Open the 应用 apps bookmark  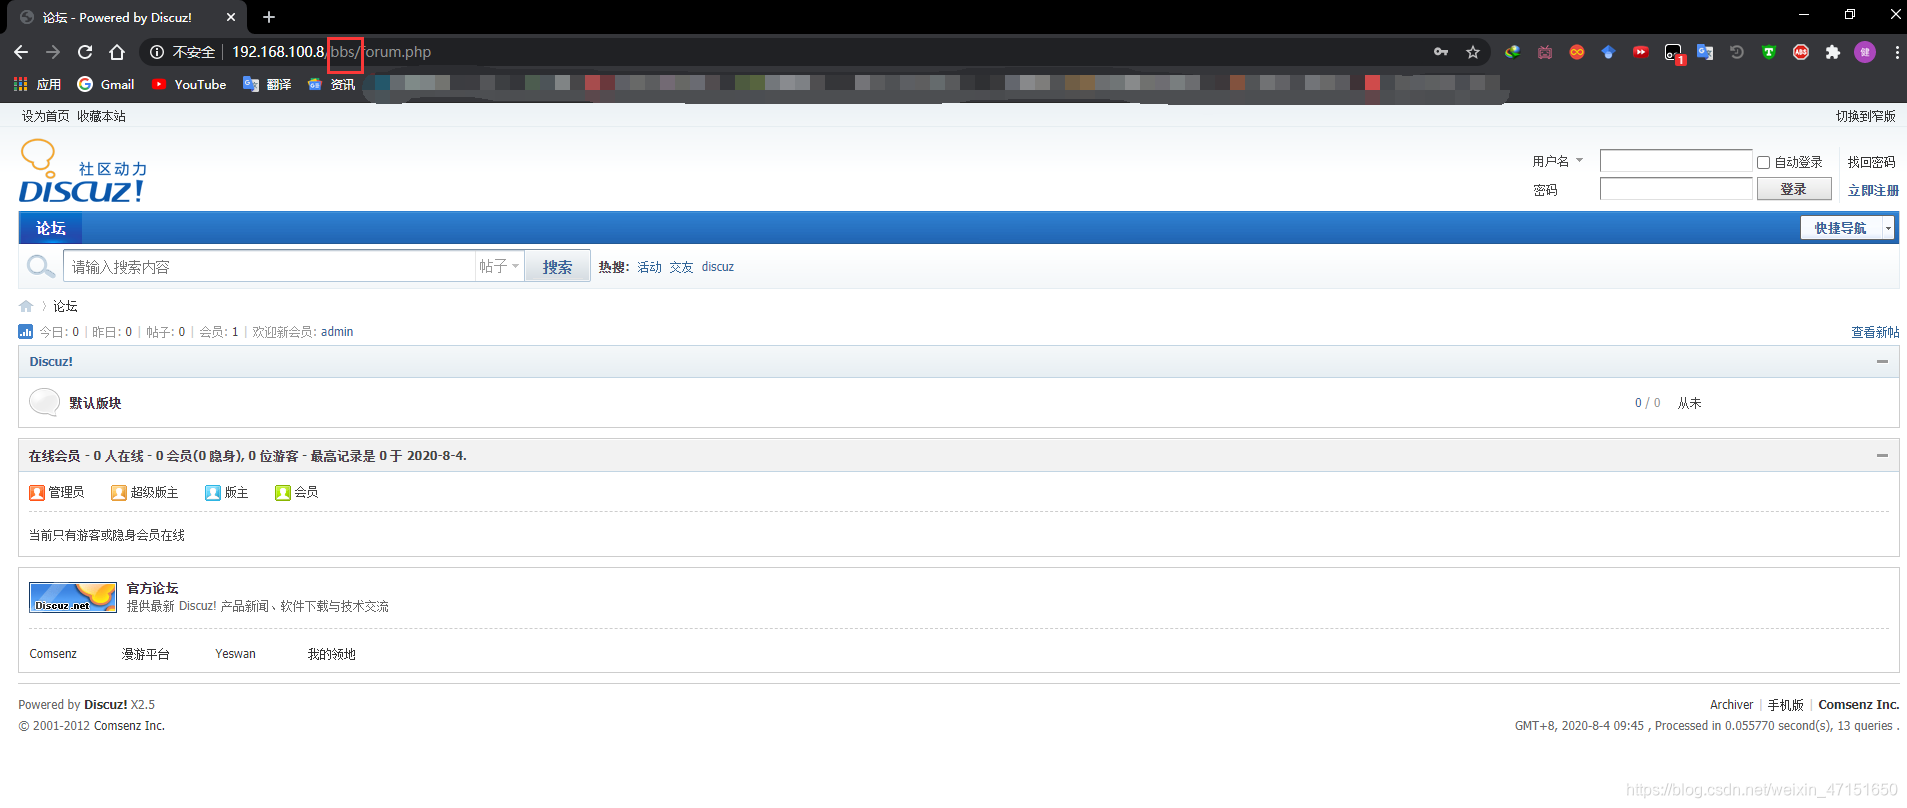pos(37,84)
